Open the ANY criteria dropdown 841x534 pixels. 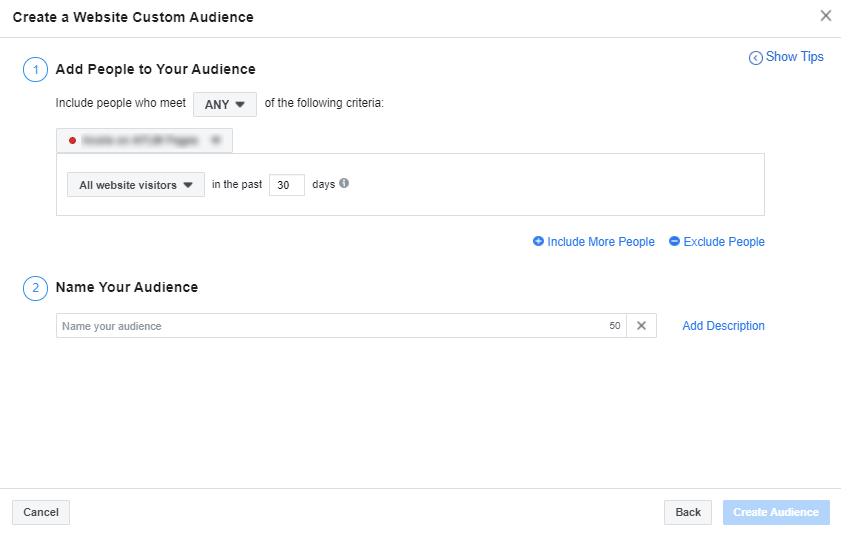[x=225, y=104]
